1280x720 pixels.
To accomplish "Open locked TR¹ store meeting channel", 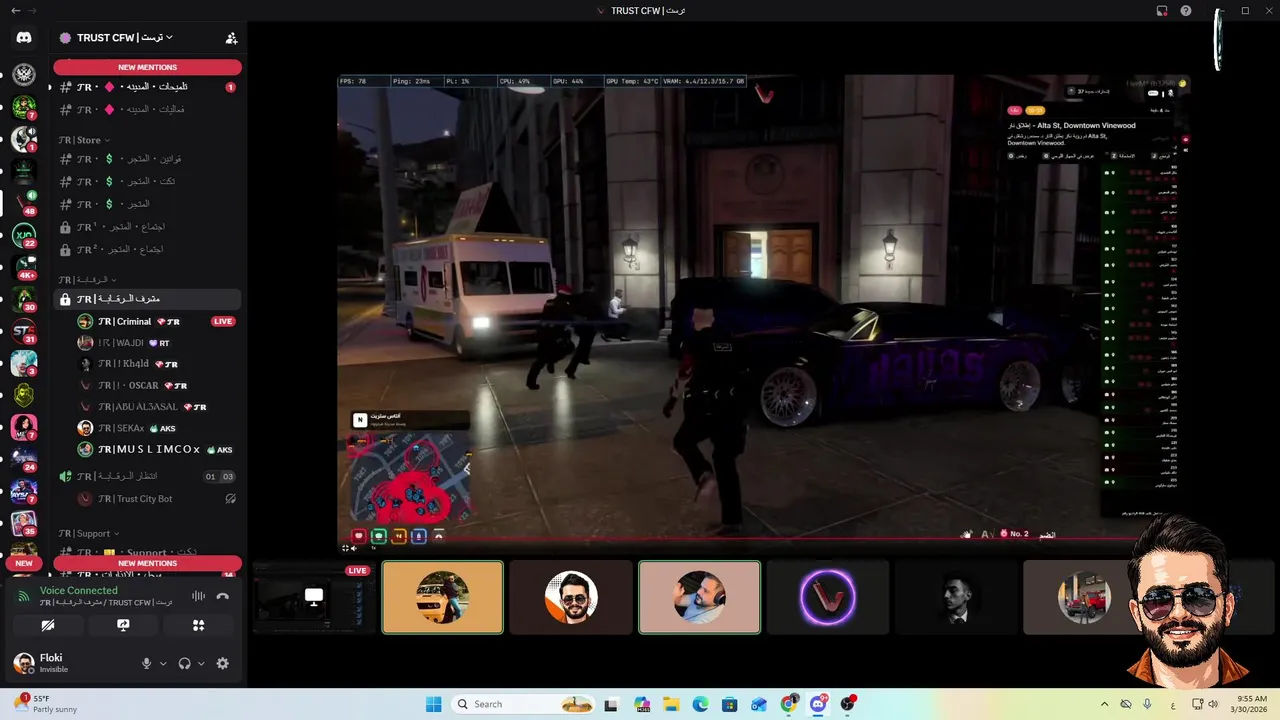I will pyautogui.click(x=147, y=227).
